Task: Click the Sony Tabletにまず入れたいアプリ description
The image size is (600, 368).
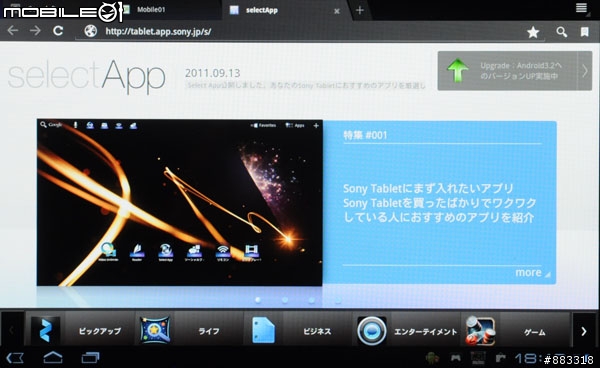Action: coord(440,203)
